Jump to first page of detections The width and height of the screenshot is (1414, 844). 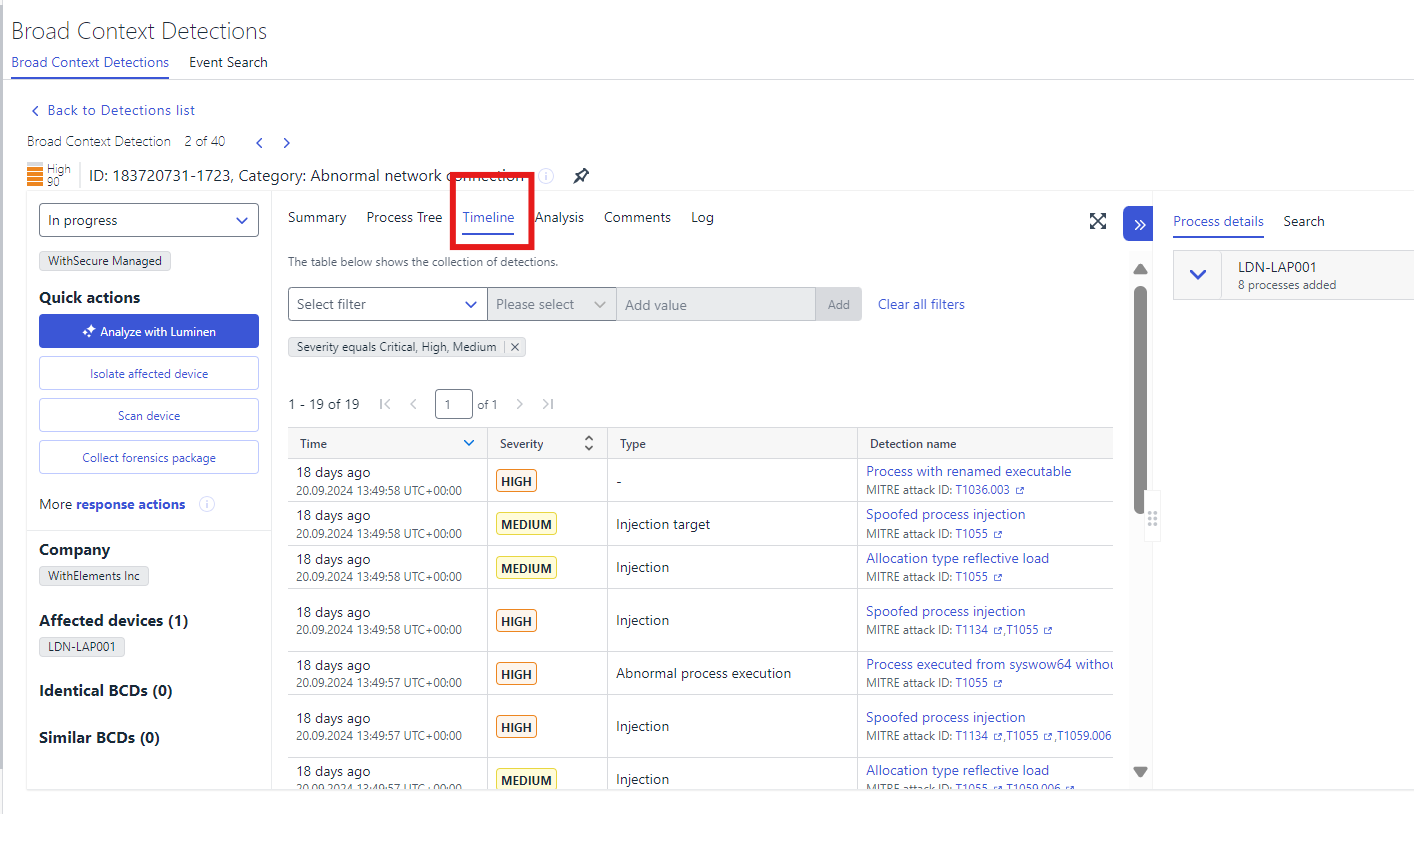385,404
